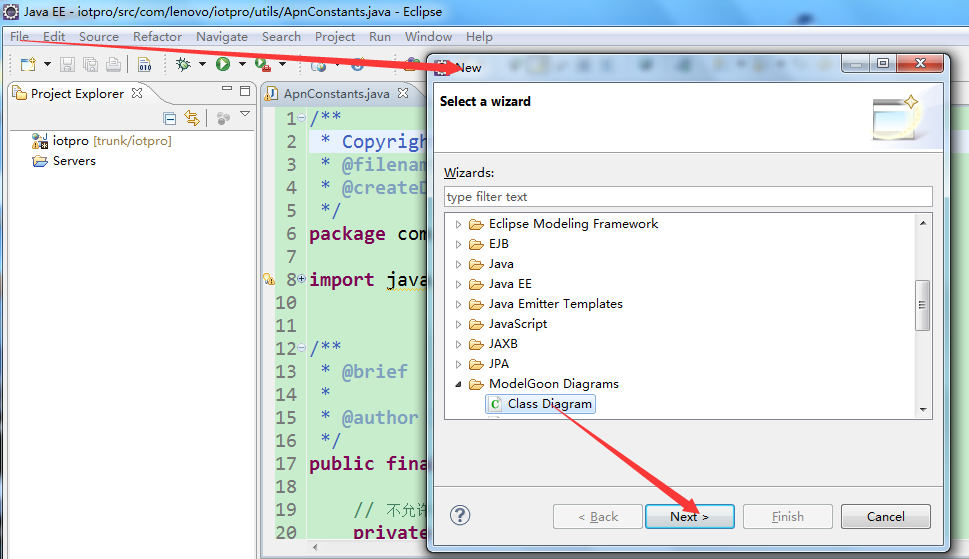Open the Refactor menu
Screen dimensions: 969x559
tap(157, 36)
